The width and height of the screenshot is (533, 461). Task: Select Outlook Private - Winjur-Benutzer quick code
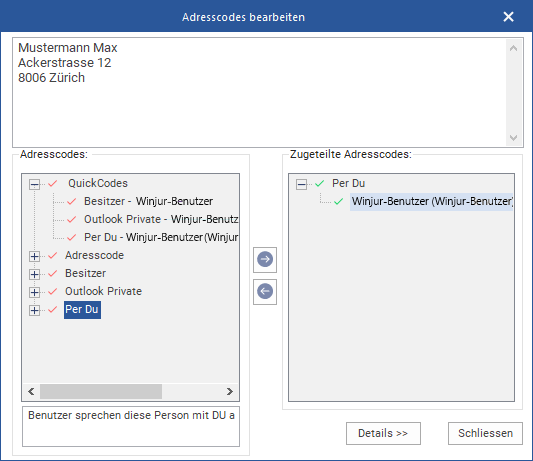tap(161, 219)
